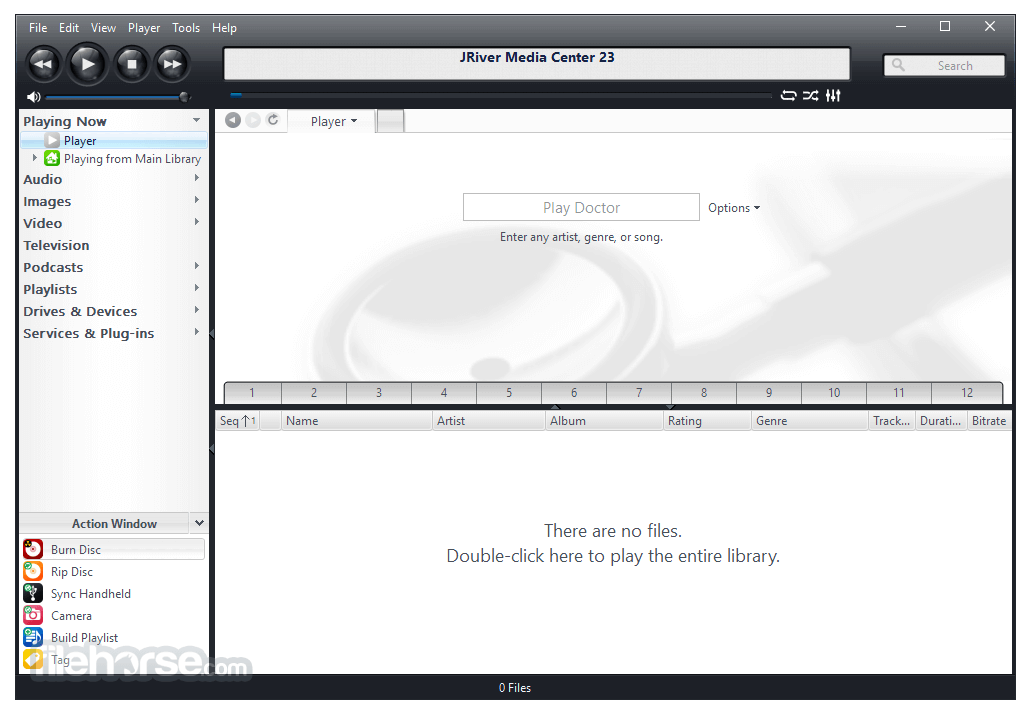Expand the Drives & Devices arrow

coord(196,310)
